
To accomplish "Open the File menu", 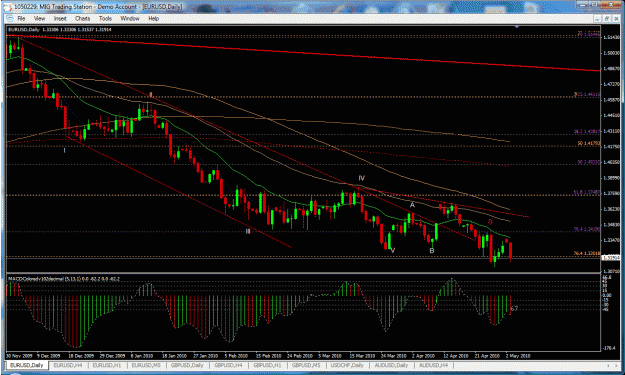I will pos(21,18).
